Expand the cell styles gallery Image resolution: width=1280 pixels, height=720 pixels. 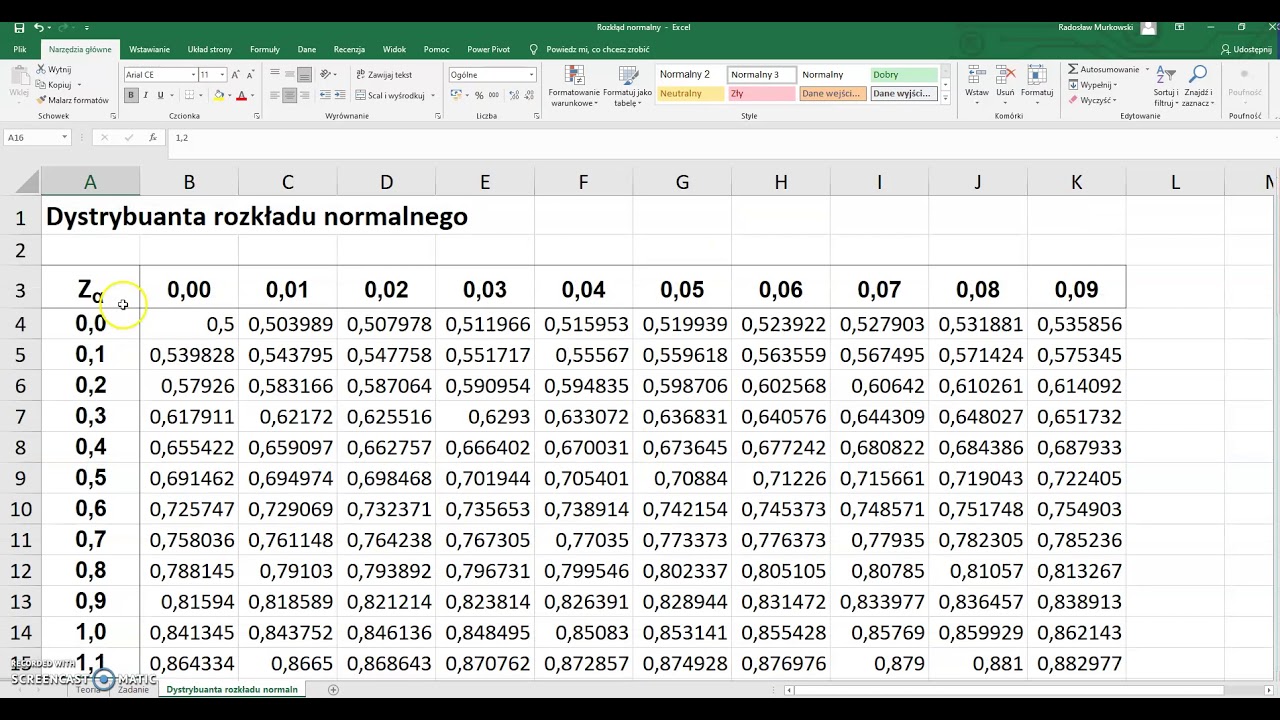pyautogui.click(x=945, y=98)
